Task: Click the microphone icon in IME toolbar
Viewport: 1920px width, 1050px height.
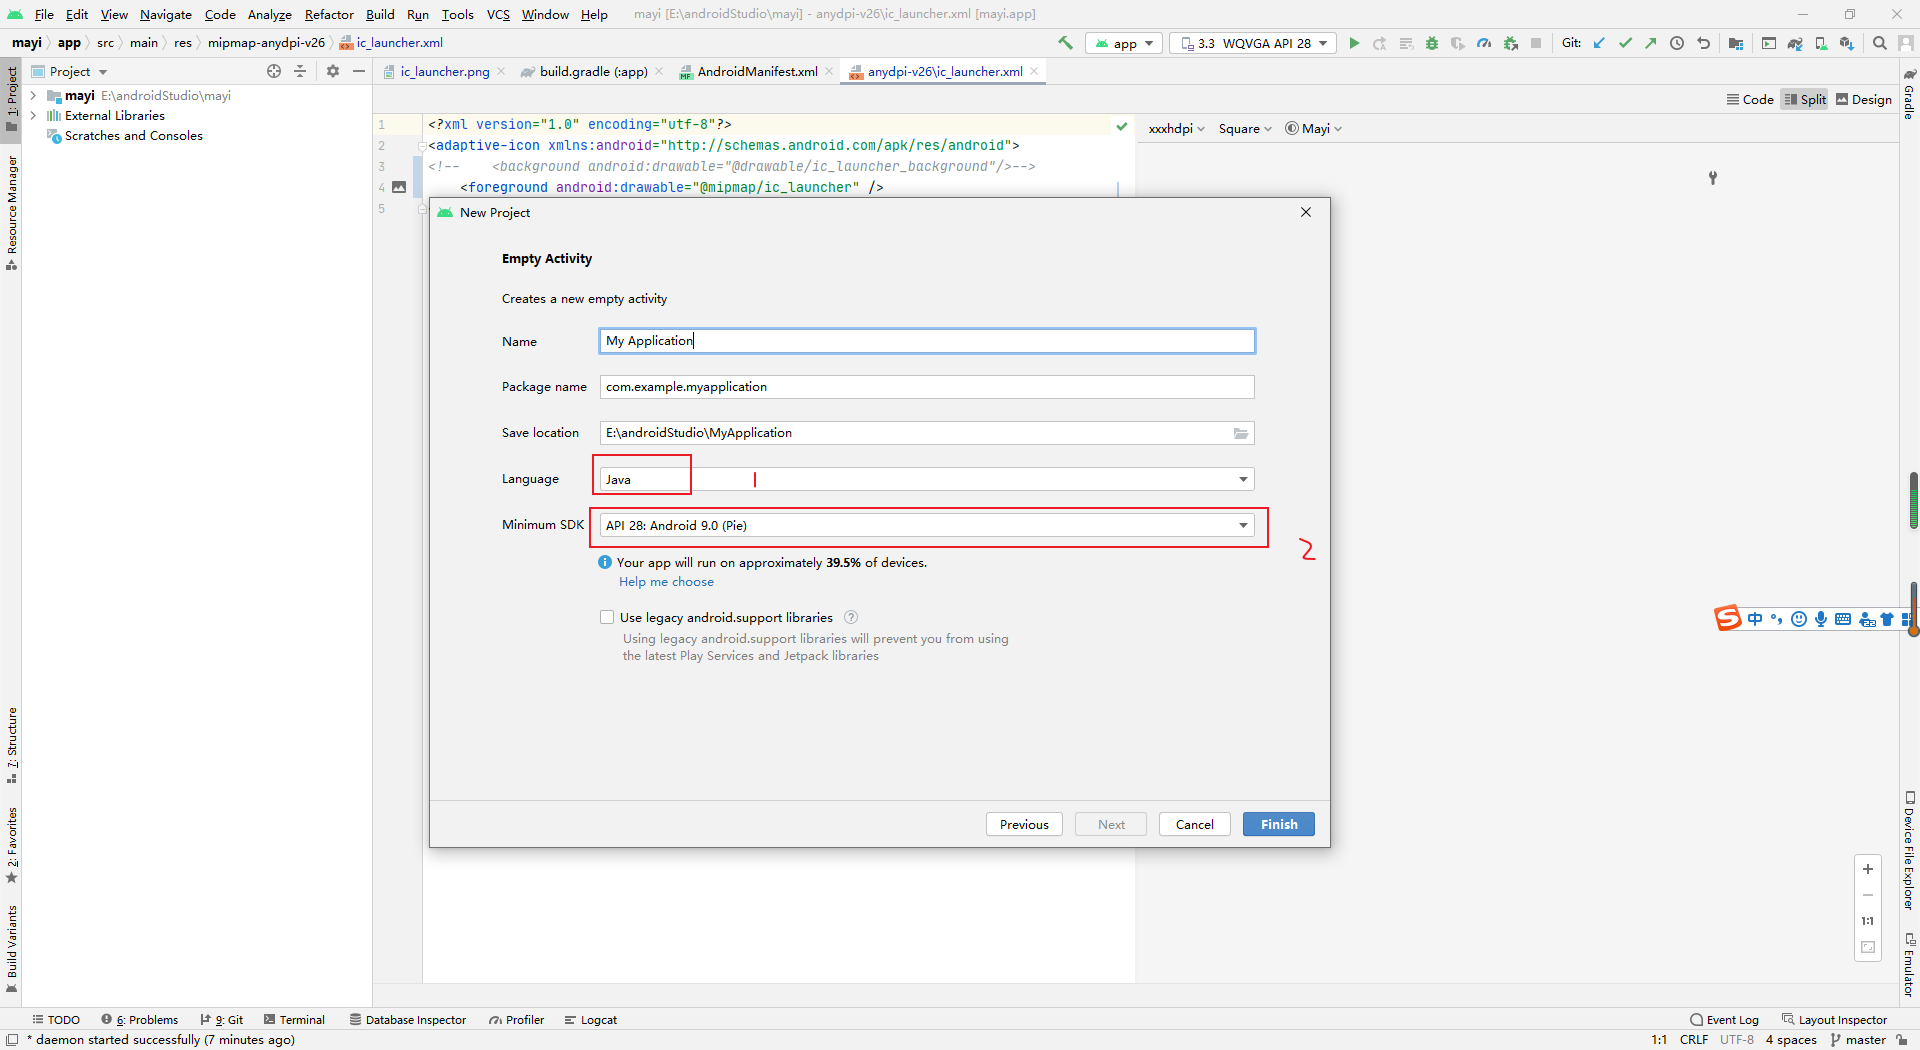Action: click(1821, 619)
